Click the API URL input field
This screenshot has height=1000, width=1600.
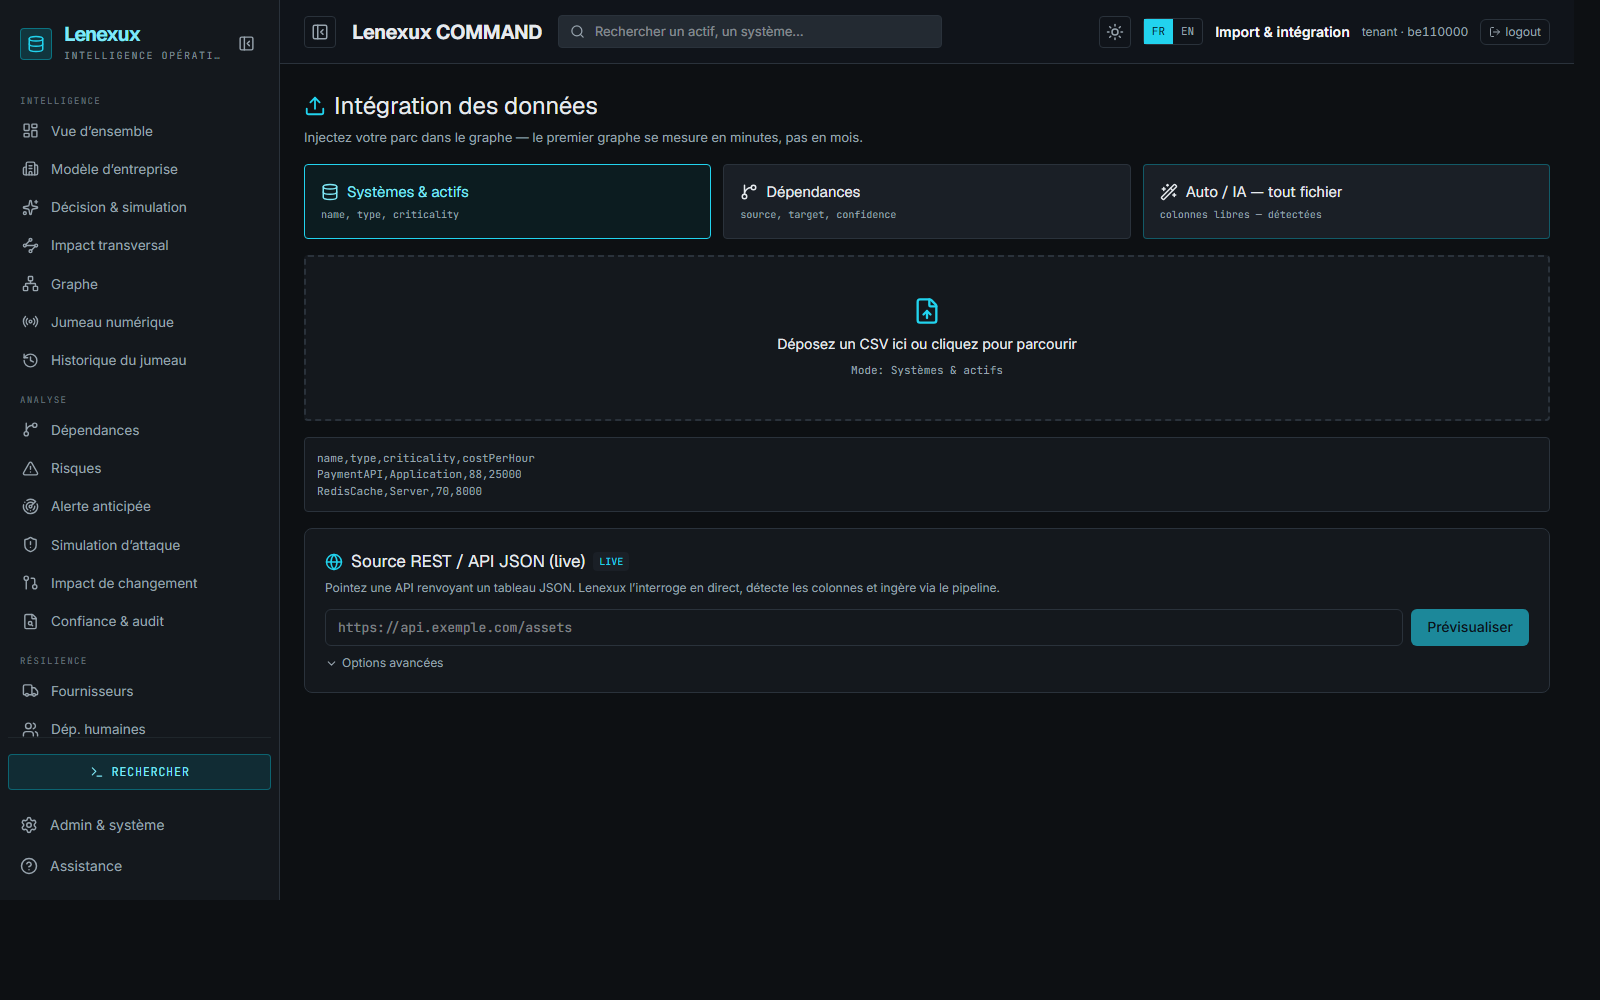[x=864, y=628]
